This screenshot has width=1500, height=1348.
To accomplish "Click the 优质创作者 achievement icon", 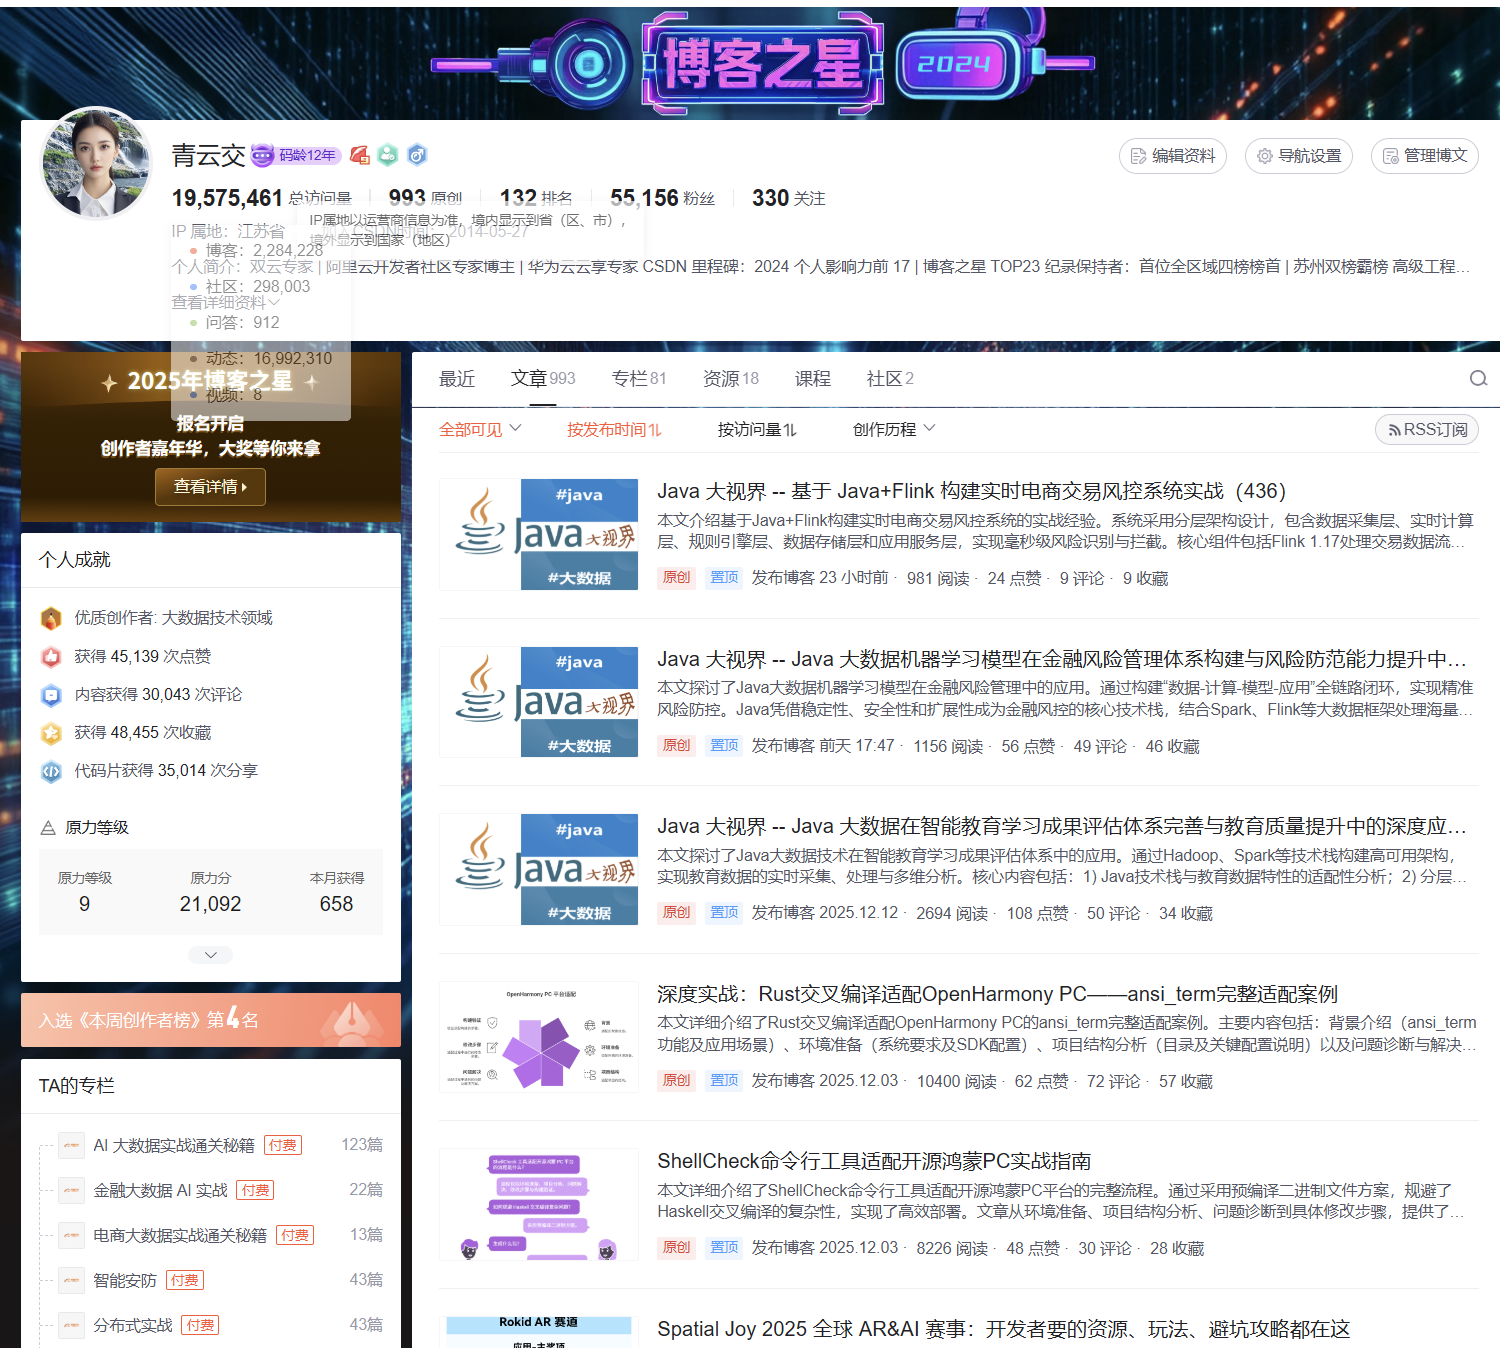I will tap(51, 618).
